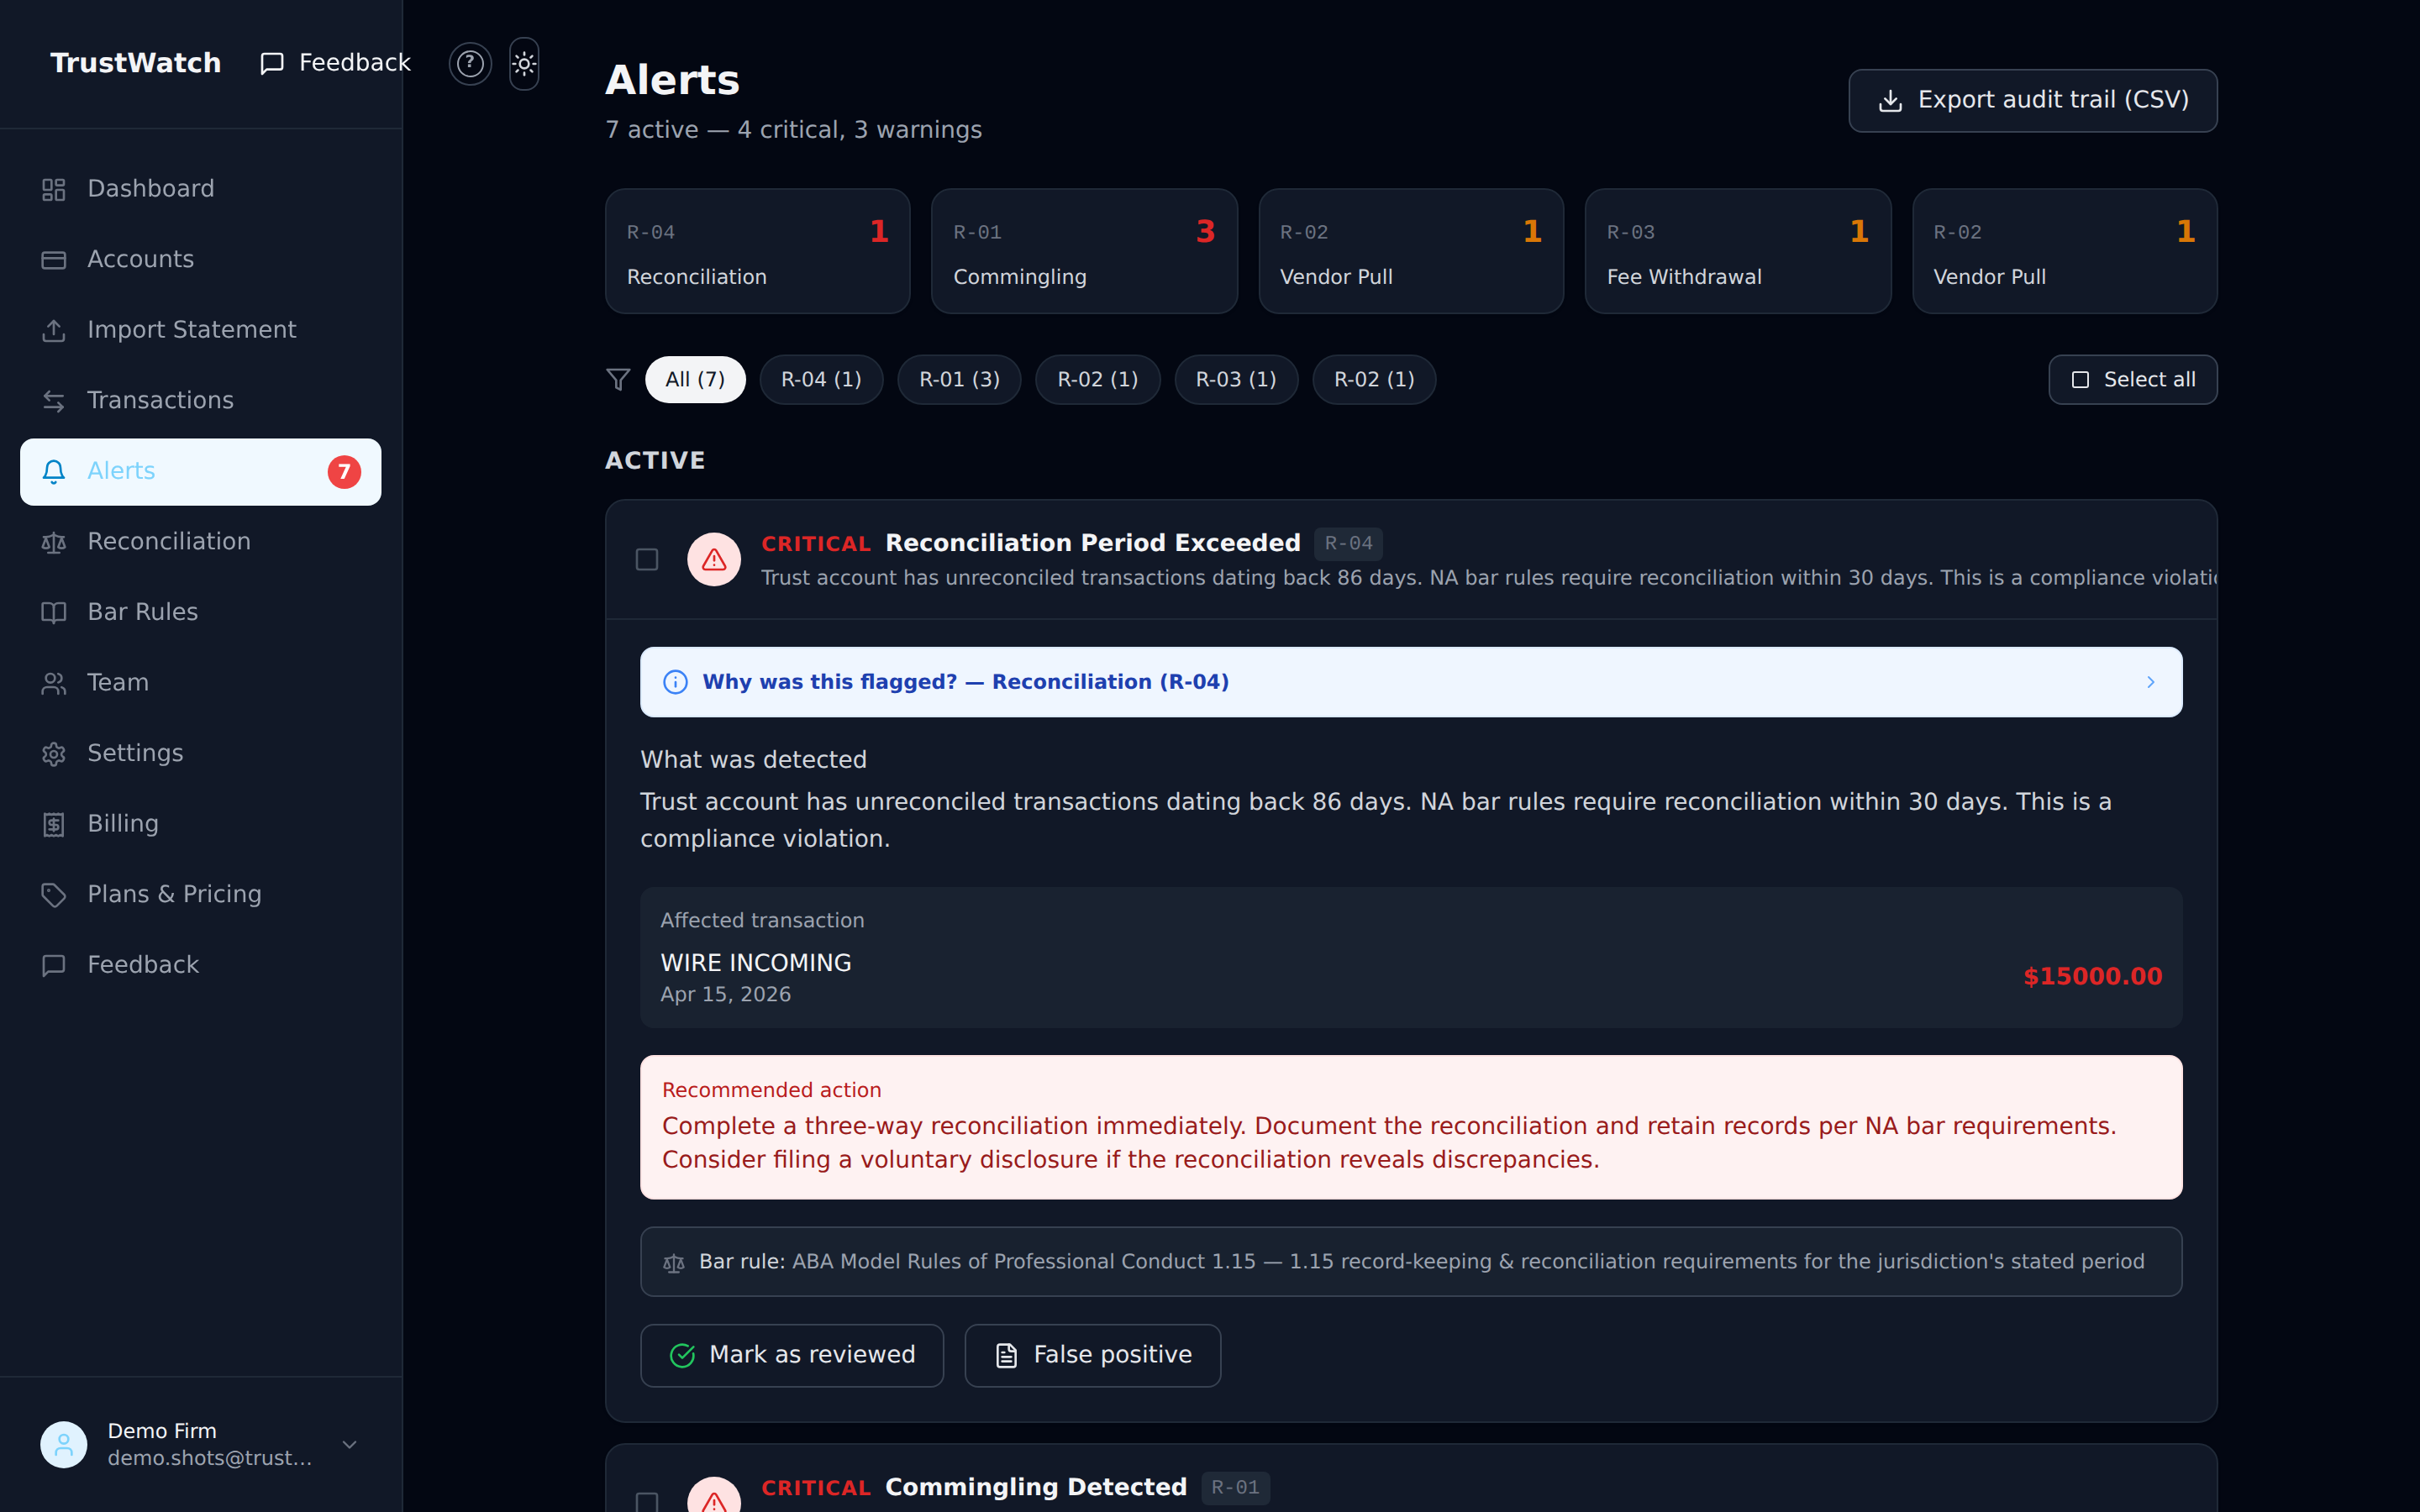Click the TrustWatch logo text
2420x1512 pixels.
tap(135, 63)
